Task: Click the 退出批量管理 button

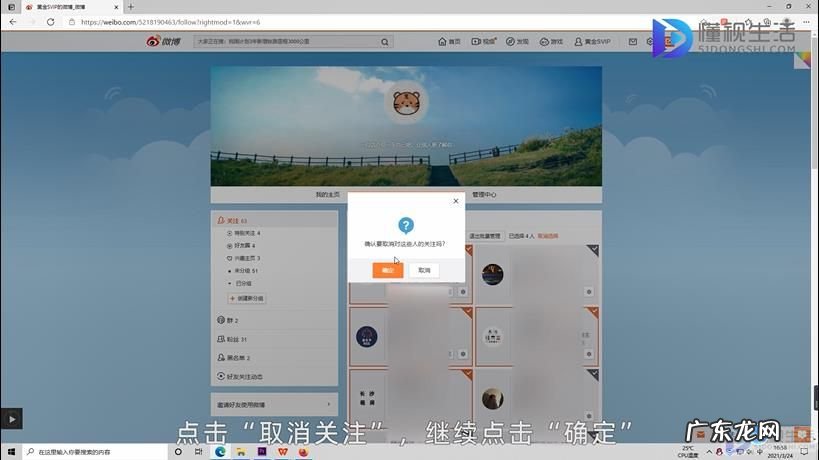Action: (x=485, y=236)
